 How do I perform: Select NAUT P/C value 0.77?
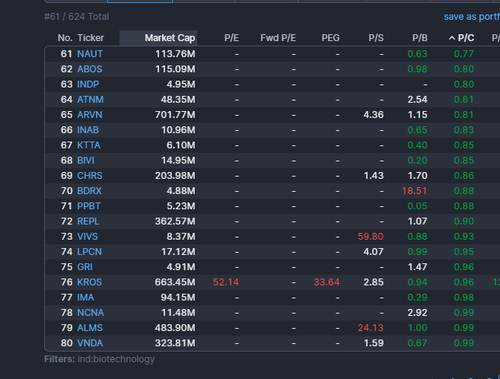464,54
